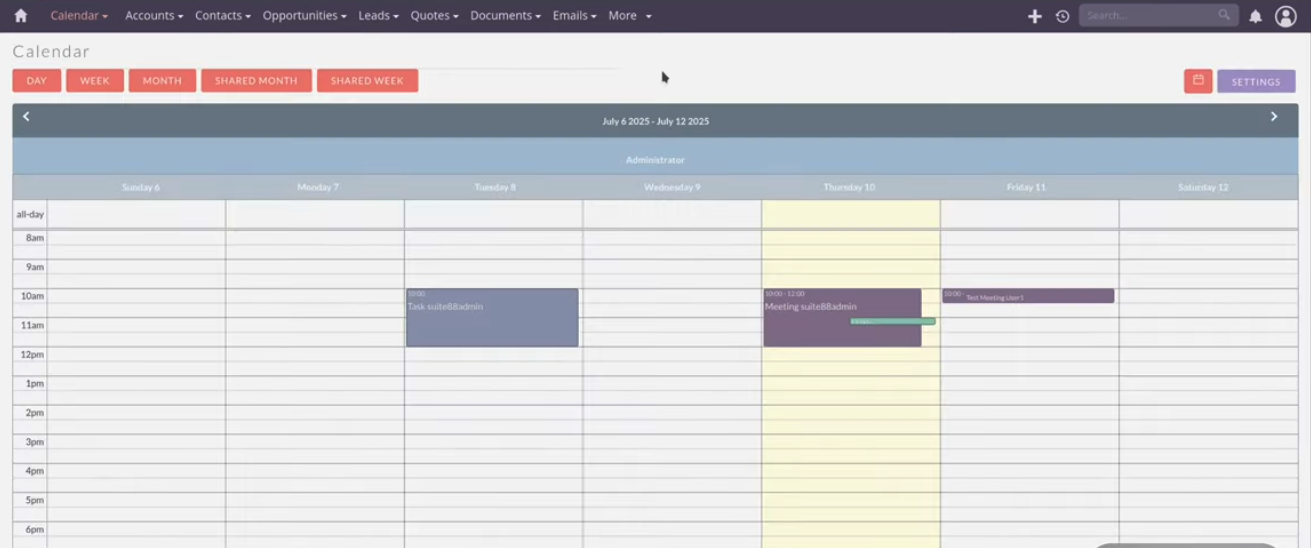Switch to Shared Month view
Image resolution: width=1311 pixels, height=548 pixels.
click(256, 81)
